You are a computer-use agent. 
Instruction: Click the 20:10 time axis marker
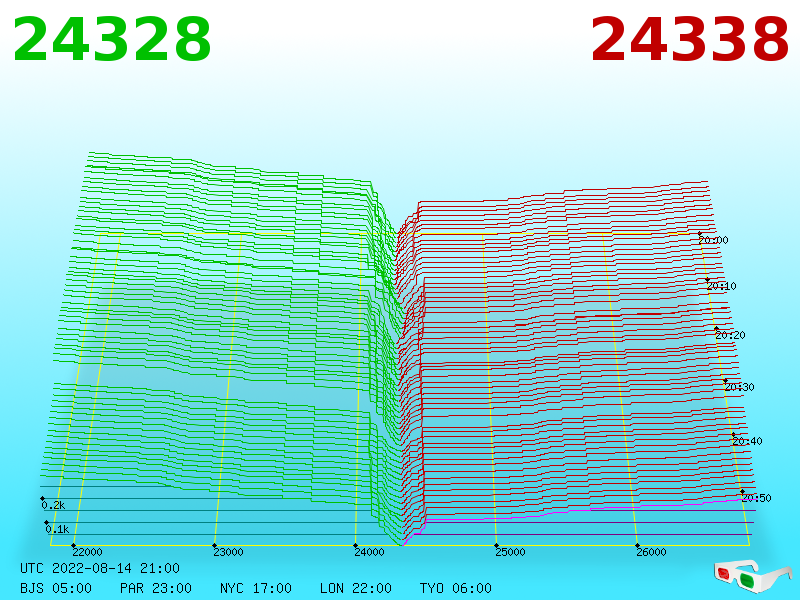(x=721, y=286)
